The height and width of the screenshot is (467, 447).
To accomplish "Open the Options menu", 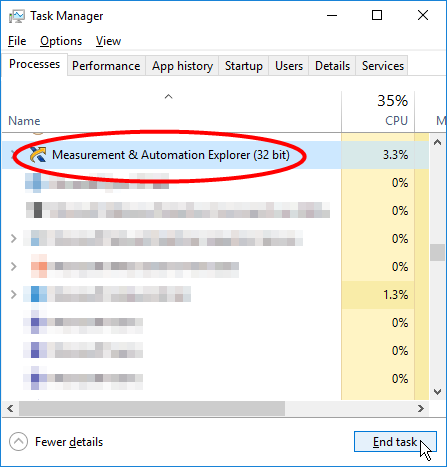I will [61, 41].
